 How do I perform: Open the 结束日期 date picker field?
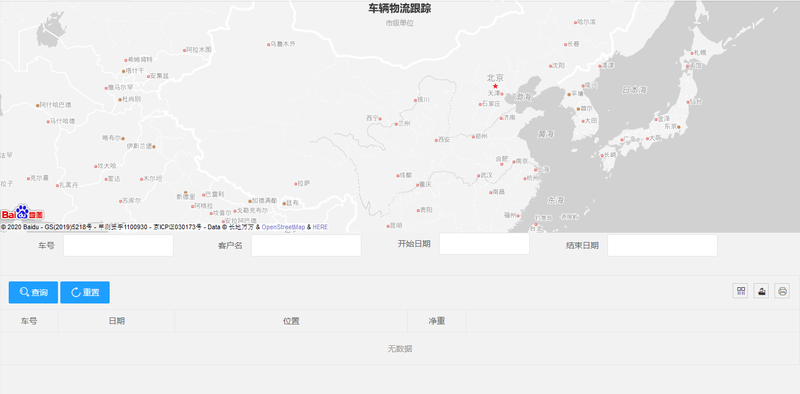click(x=662, y=245)
